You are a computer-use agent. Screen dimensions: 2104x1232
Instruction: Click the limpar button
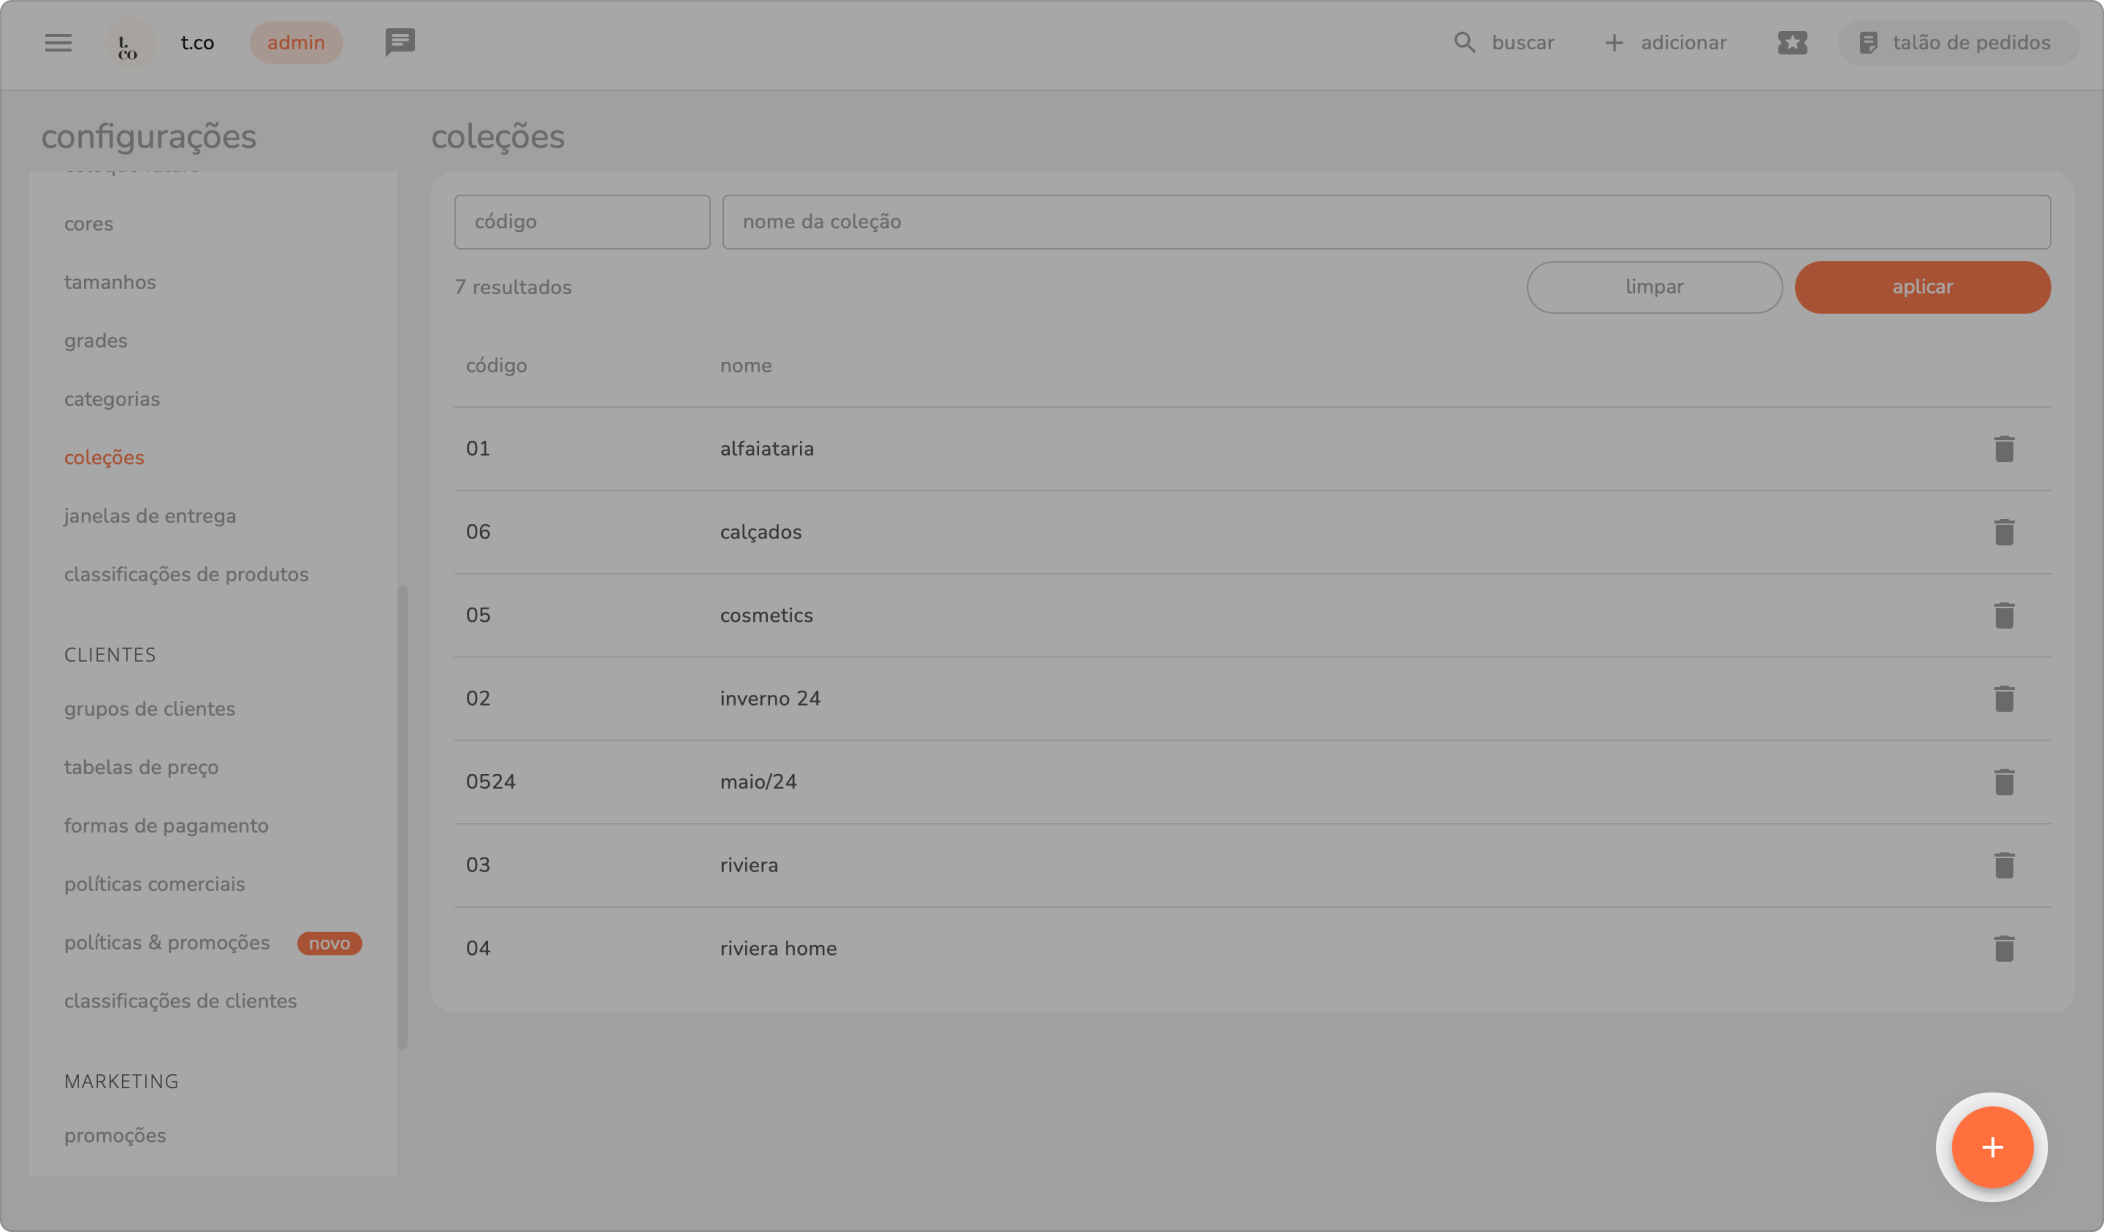1653,287
